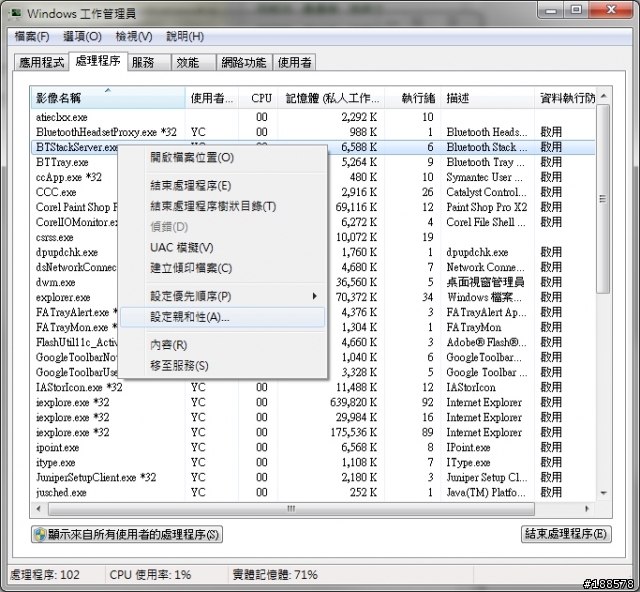Sort by 影像名稱 column header
Image resolution: width=640 pixels, height=592 pixels.
click(108, 98)
